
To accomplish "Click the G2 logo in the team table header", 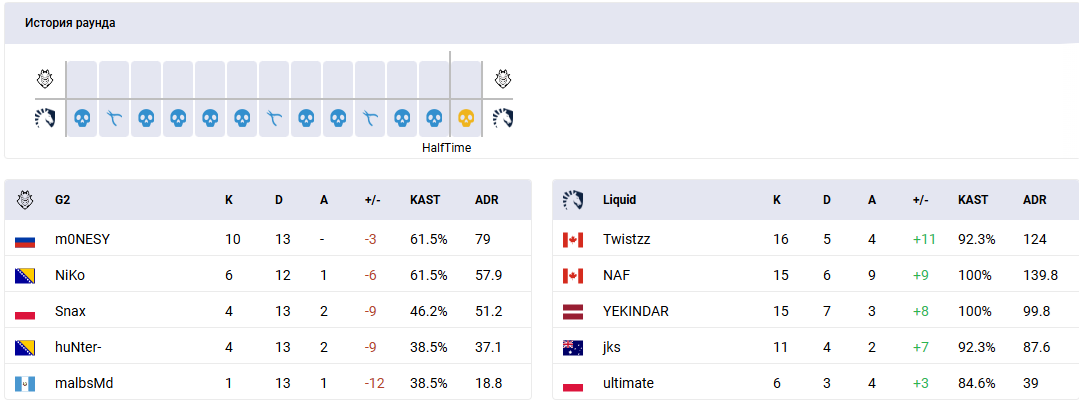I will 25,200.
